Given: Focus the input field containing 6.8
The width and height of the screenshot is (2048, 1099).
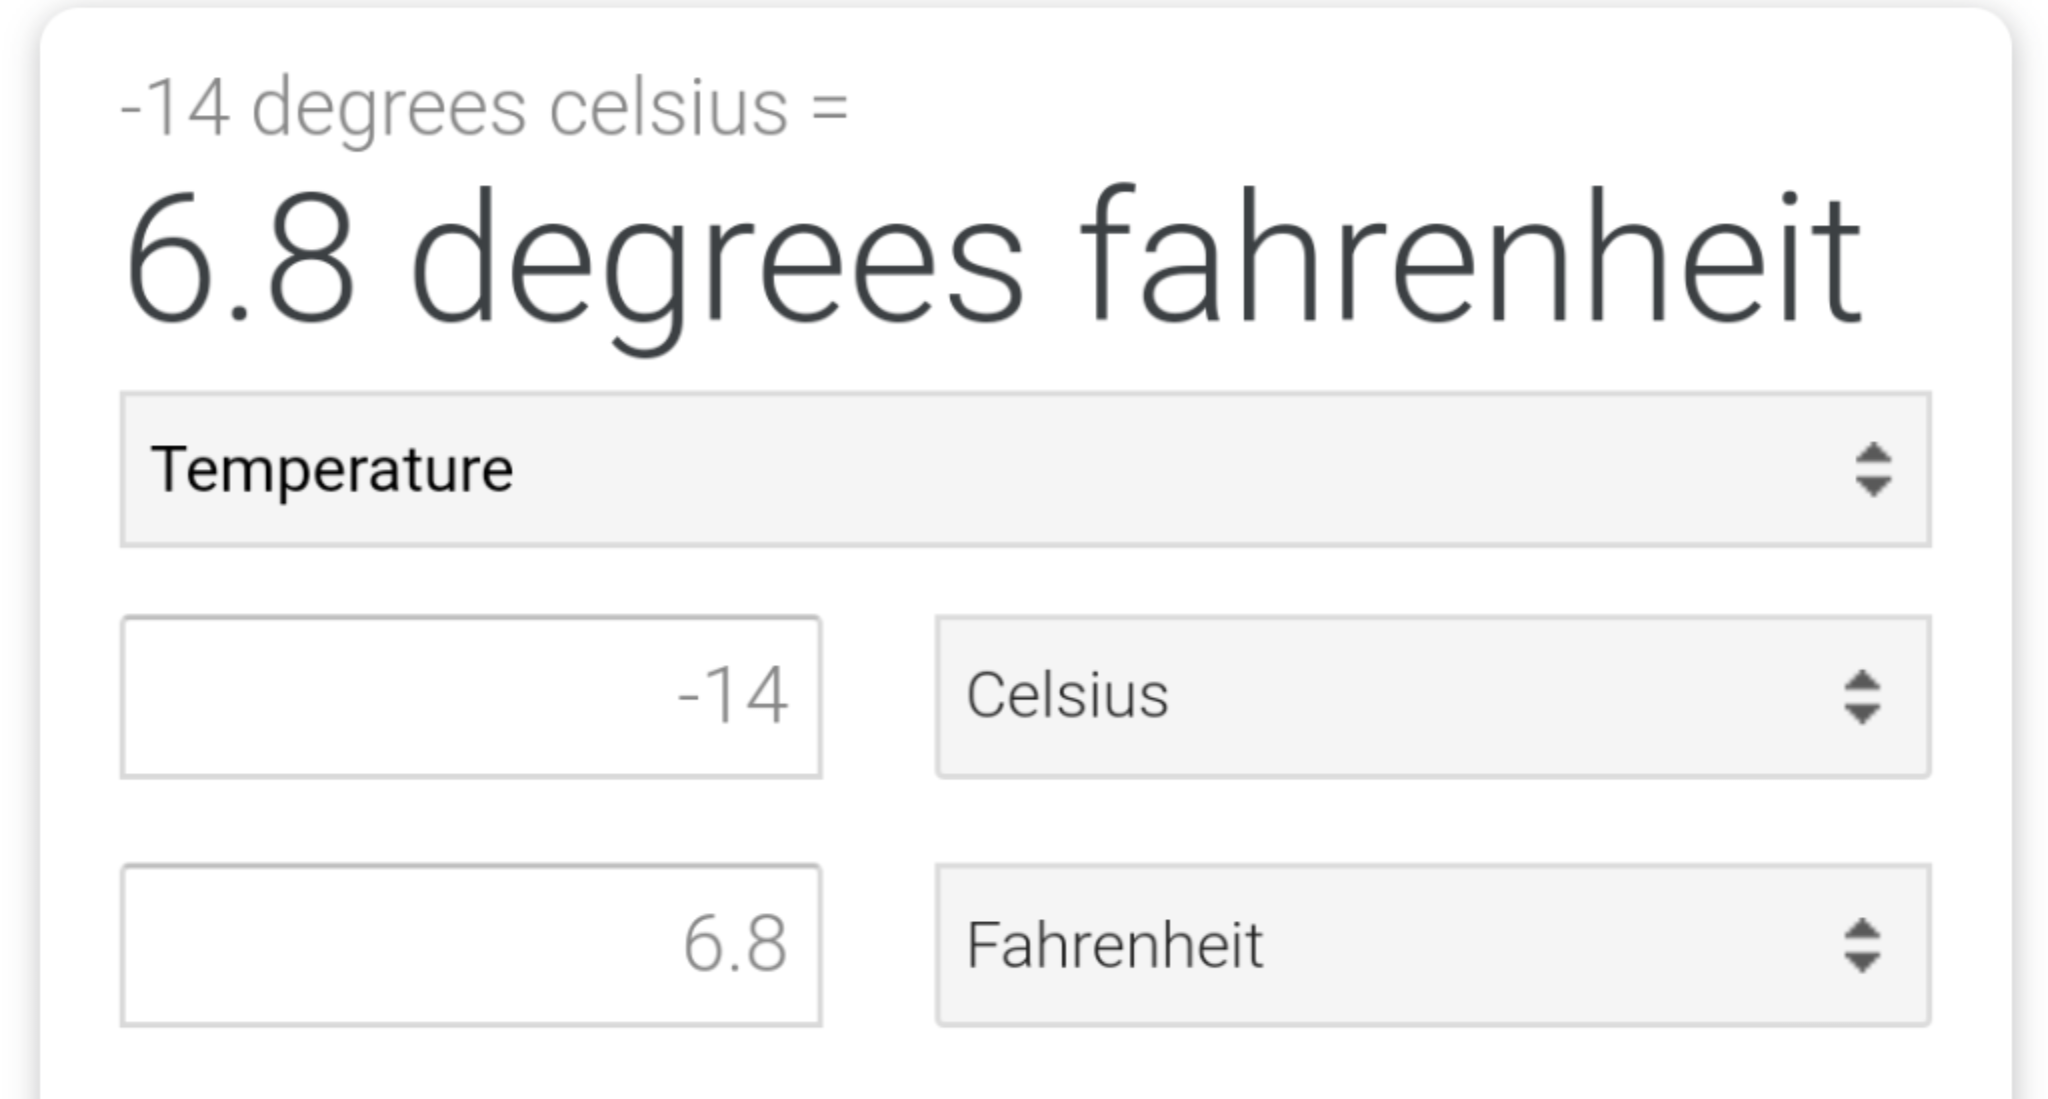Looking at the screenshot, I should pos(471,945).
